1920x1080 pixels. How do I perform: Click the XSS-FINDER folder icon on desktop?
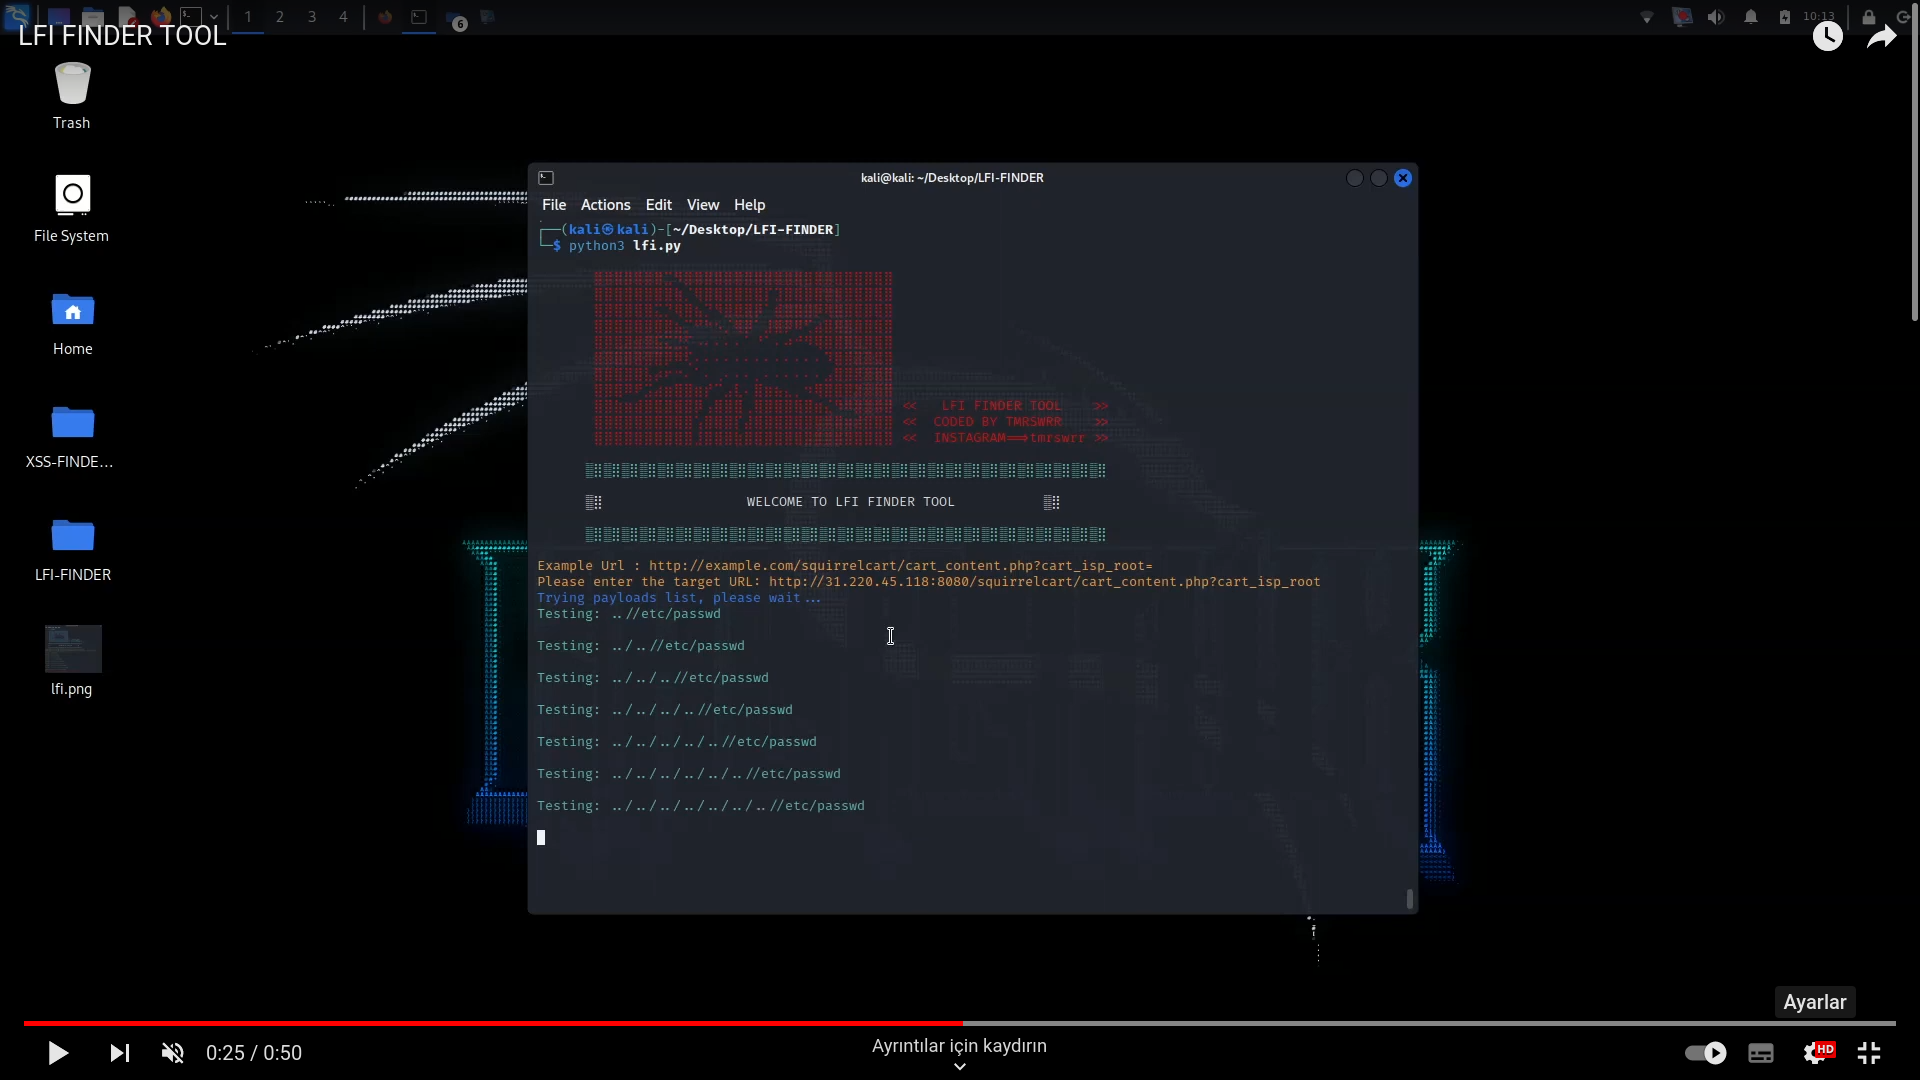pyautogui.click(x=73, y=422)
